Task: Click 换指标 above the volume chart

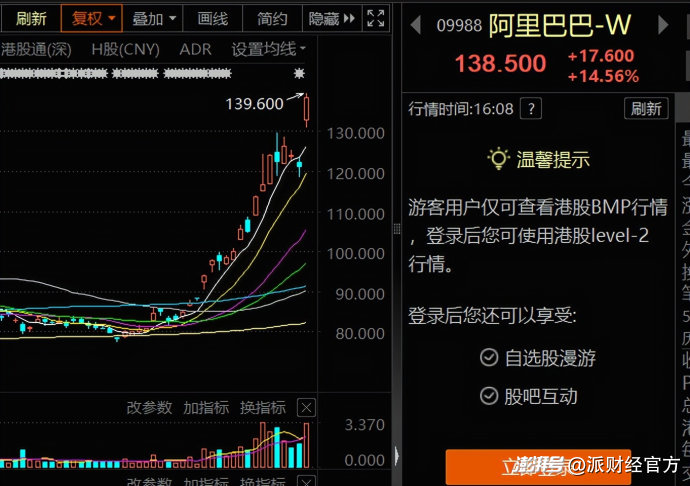Action: (x=263, y=407)
